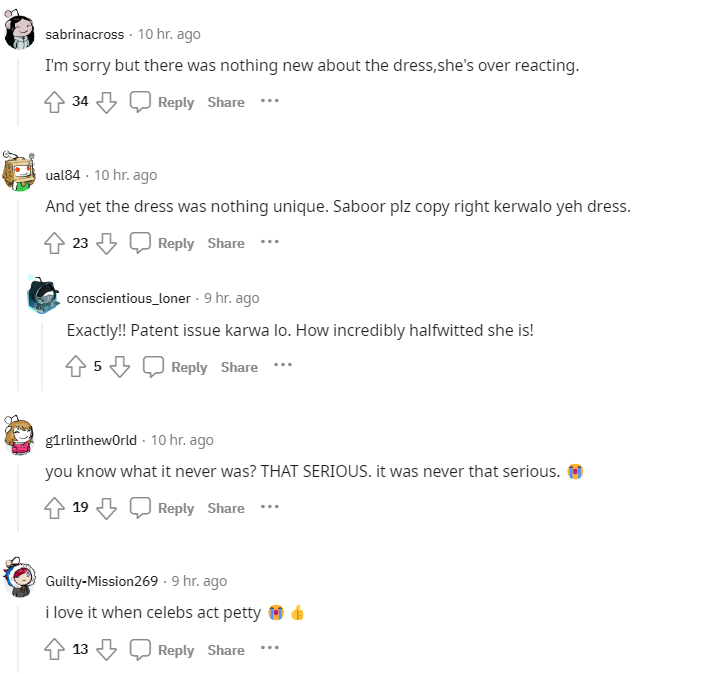
Task: Upvote conscientious_loner's reply
Action: click(76, 367)
